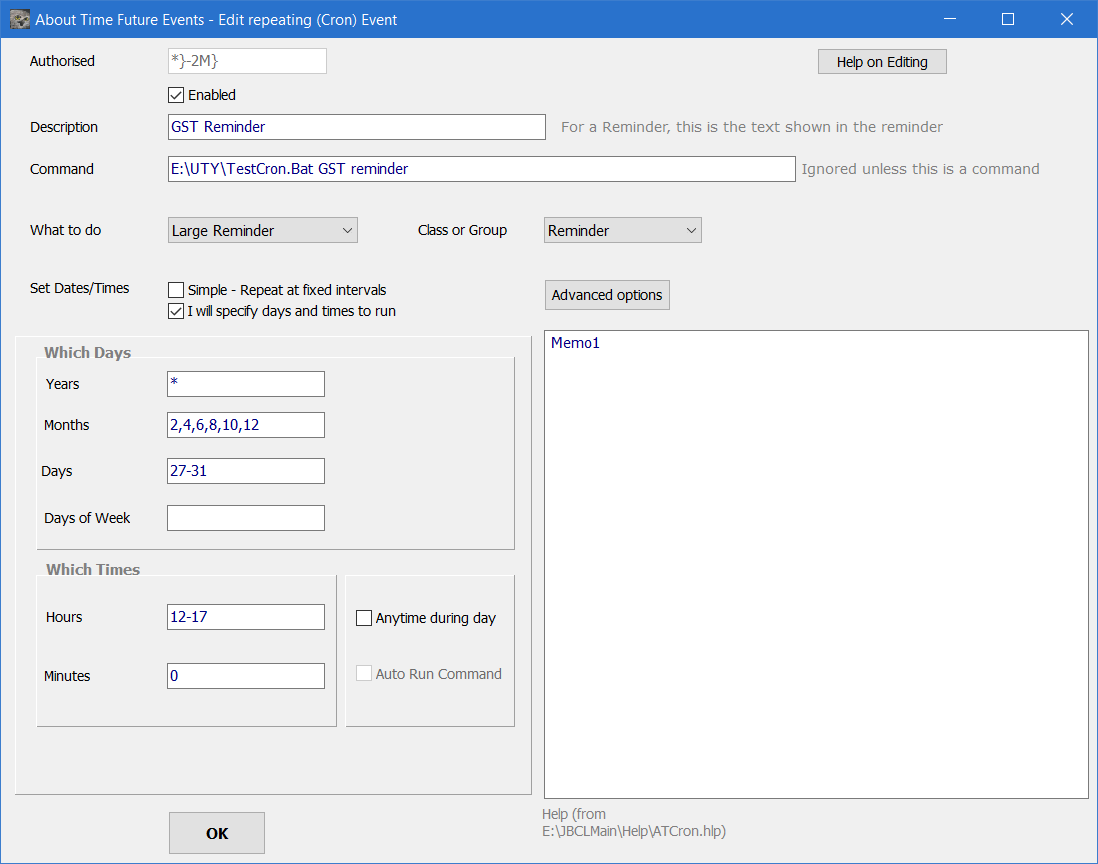
Task: Open the Advanced options dialog
Action: coord(607,294)
